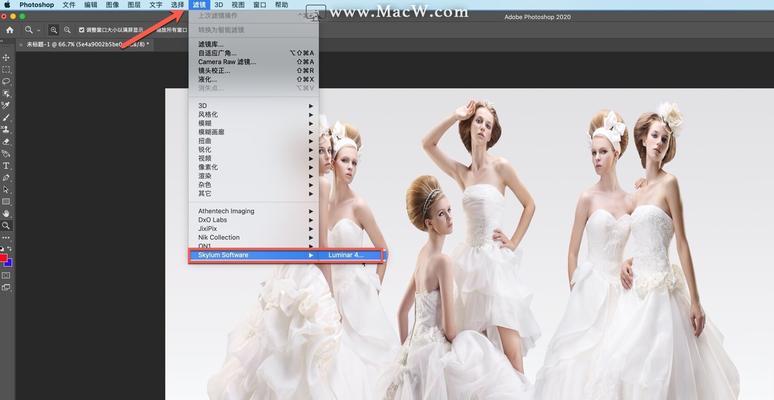Viewport: 774px width, 400px height.
Task: Select the Clone Stamp tool
Action: point(6,129)
